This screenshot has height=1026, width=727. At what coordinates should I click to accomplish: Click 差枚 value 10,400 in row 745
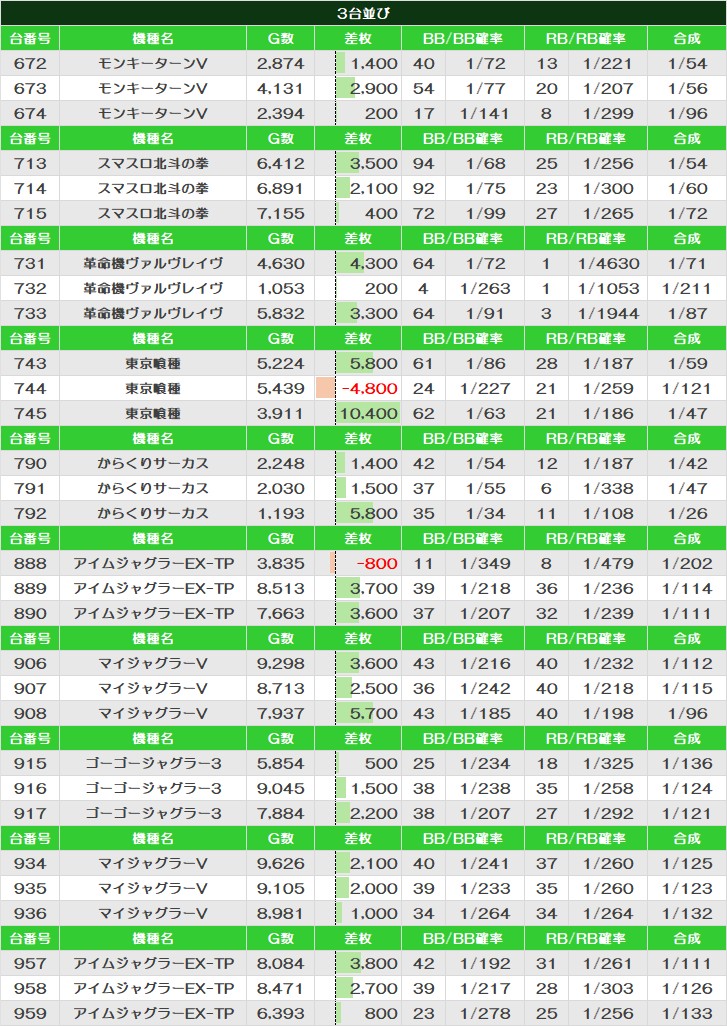pyautogui.click(x=368, y=414)
